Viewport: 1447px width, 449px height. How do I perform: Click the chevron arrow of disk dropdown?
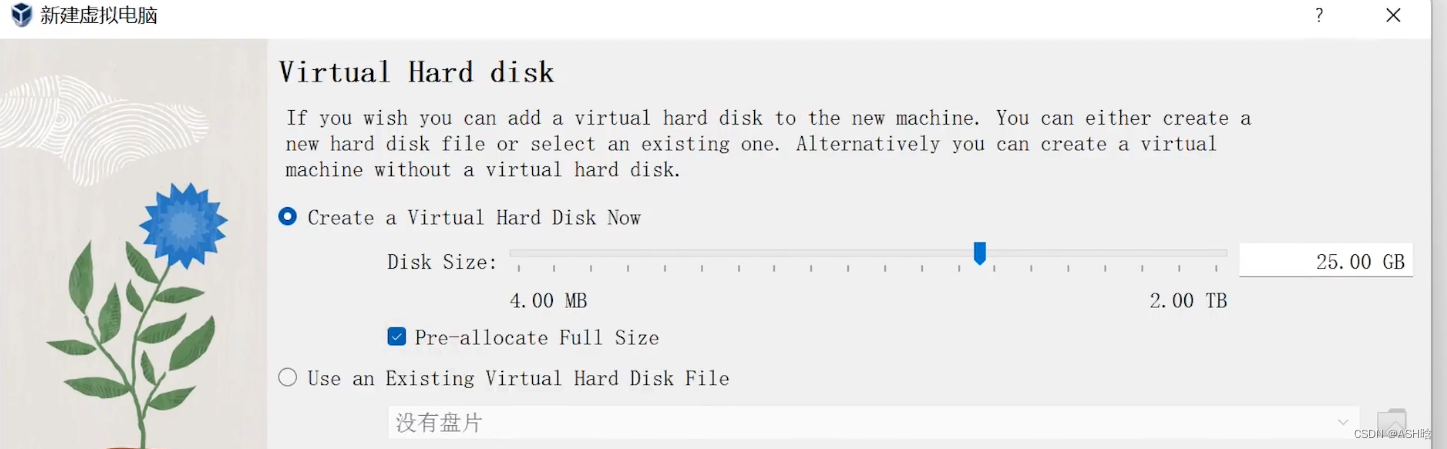pos(1343,423)
